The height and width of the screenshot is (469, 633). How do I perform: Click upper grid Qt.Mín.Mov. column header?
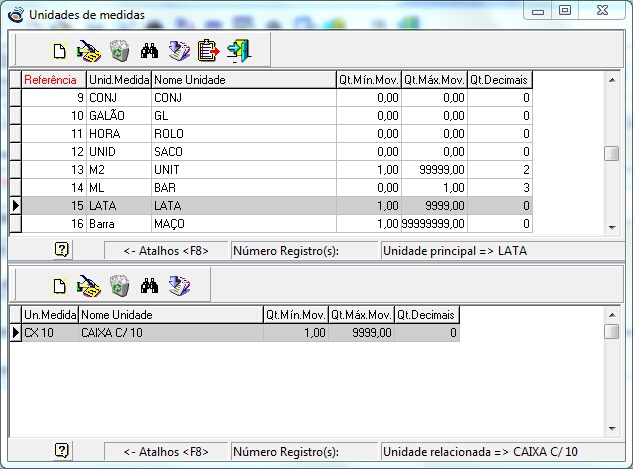(x=369, y=80)
